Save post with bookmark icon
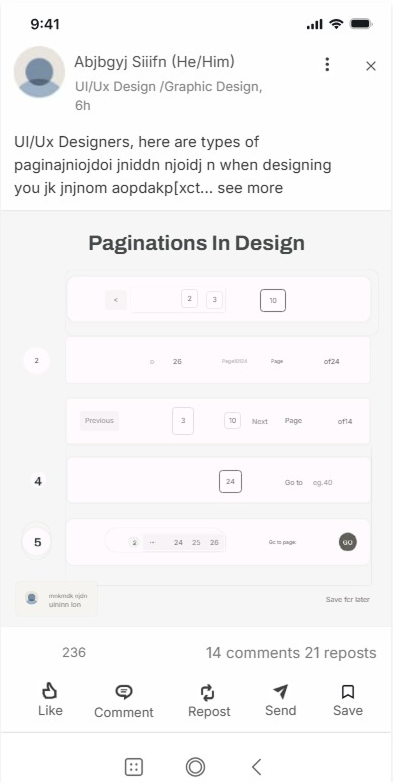The height and width of the screenshot is (783, 393). coord(348,692)
